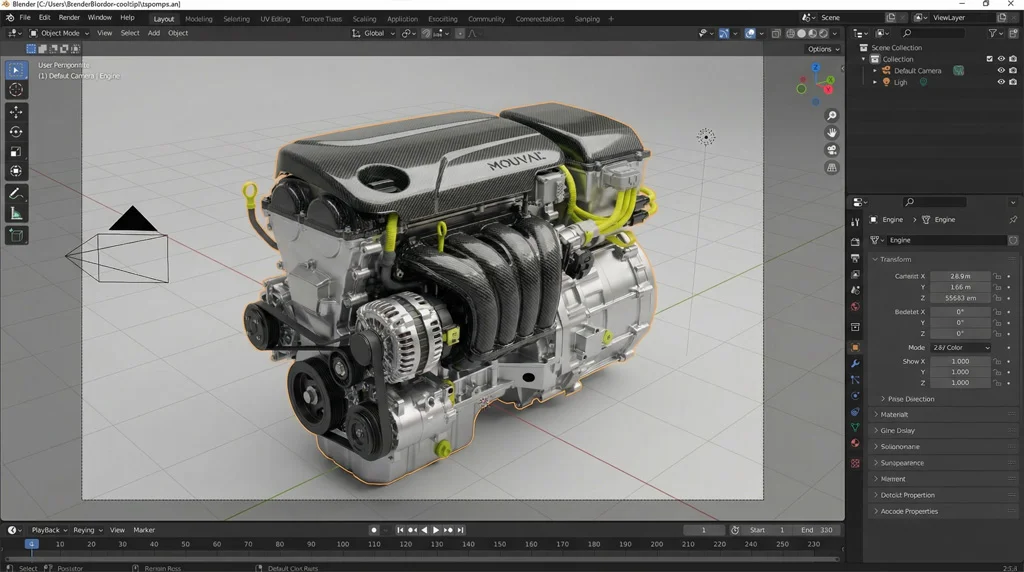The width and height of the screenshot is (1024, 572).
Task: Hide the Default Camera with eye icon
Action: tap(1001, 71)
